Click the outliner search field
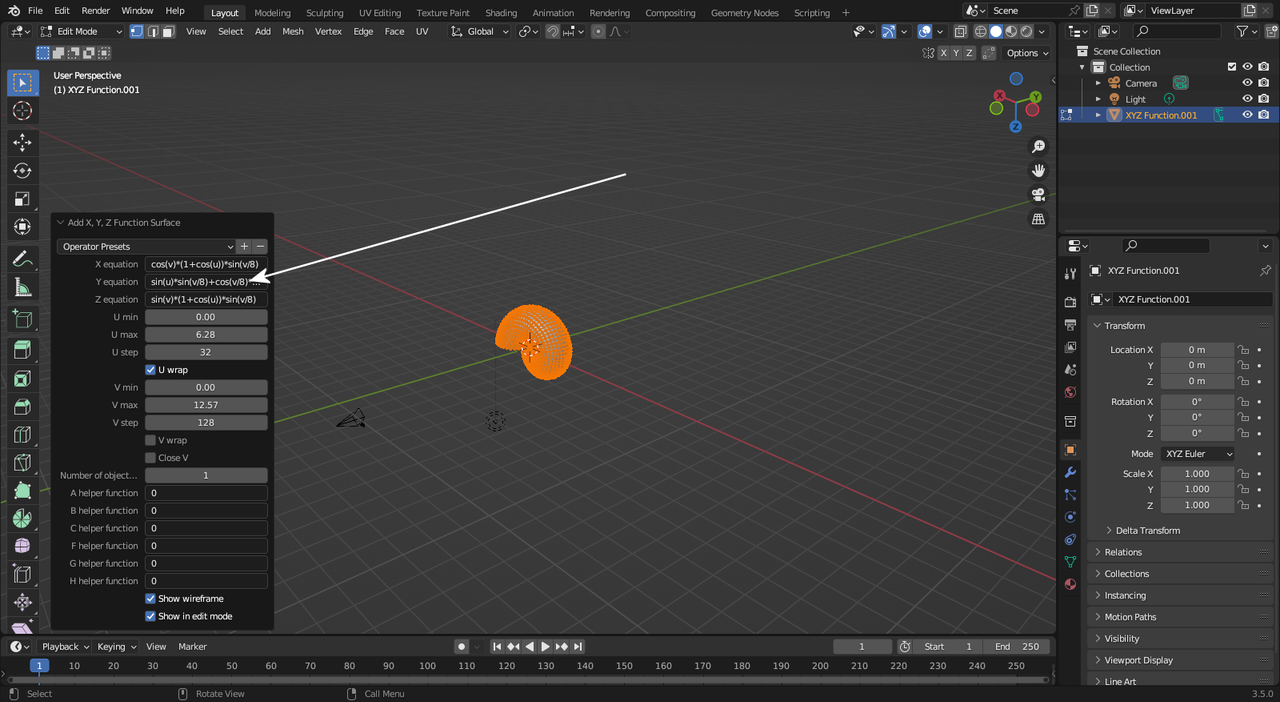The image size is (1280, 702). coord(1177,31)
